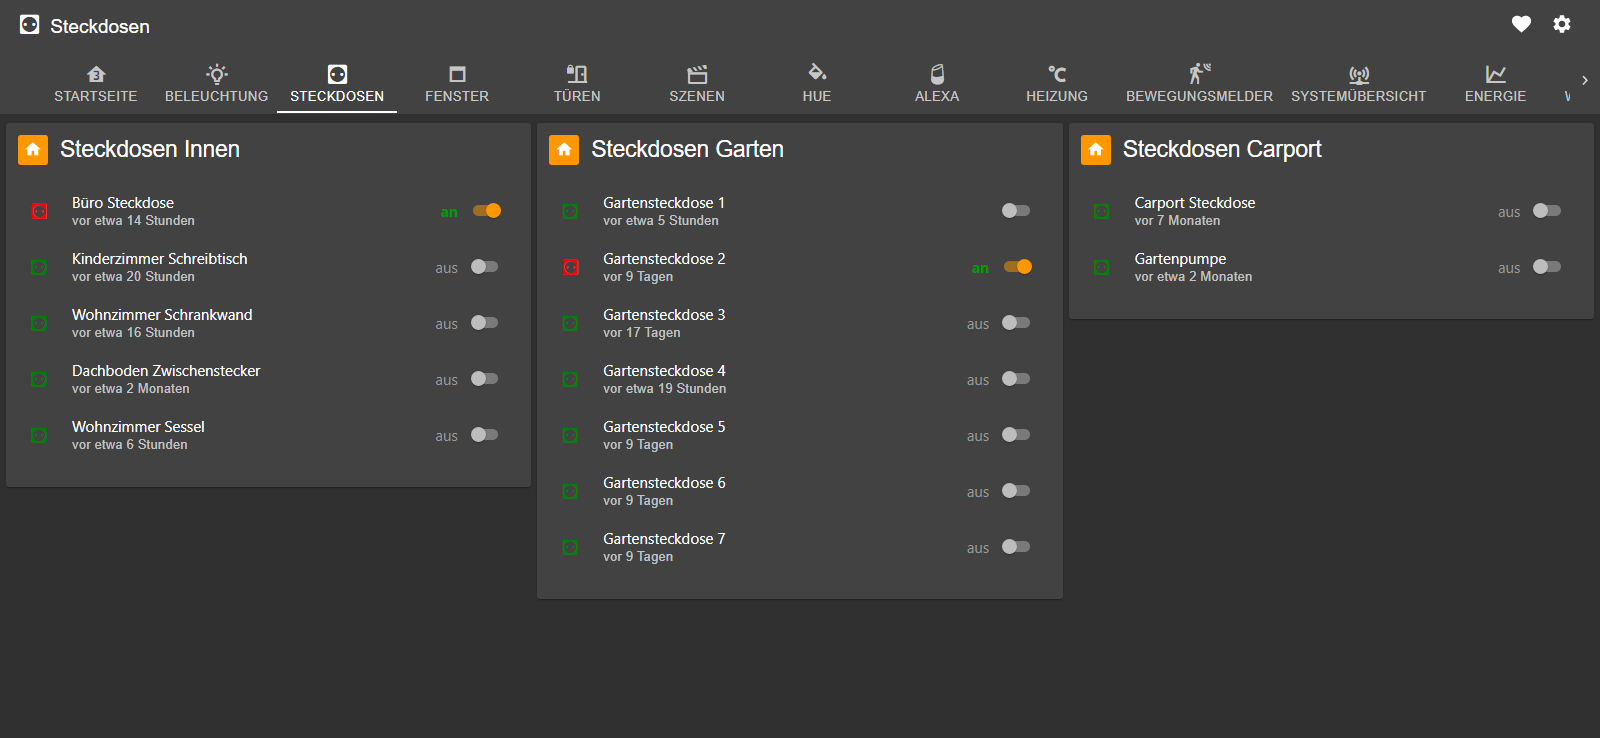The width and height of the screenshot is (1600, 738).
Task: Click the socket icon beside Gartenpumpe
Action: pos(1101,267)
